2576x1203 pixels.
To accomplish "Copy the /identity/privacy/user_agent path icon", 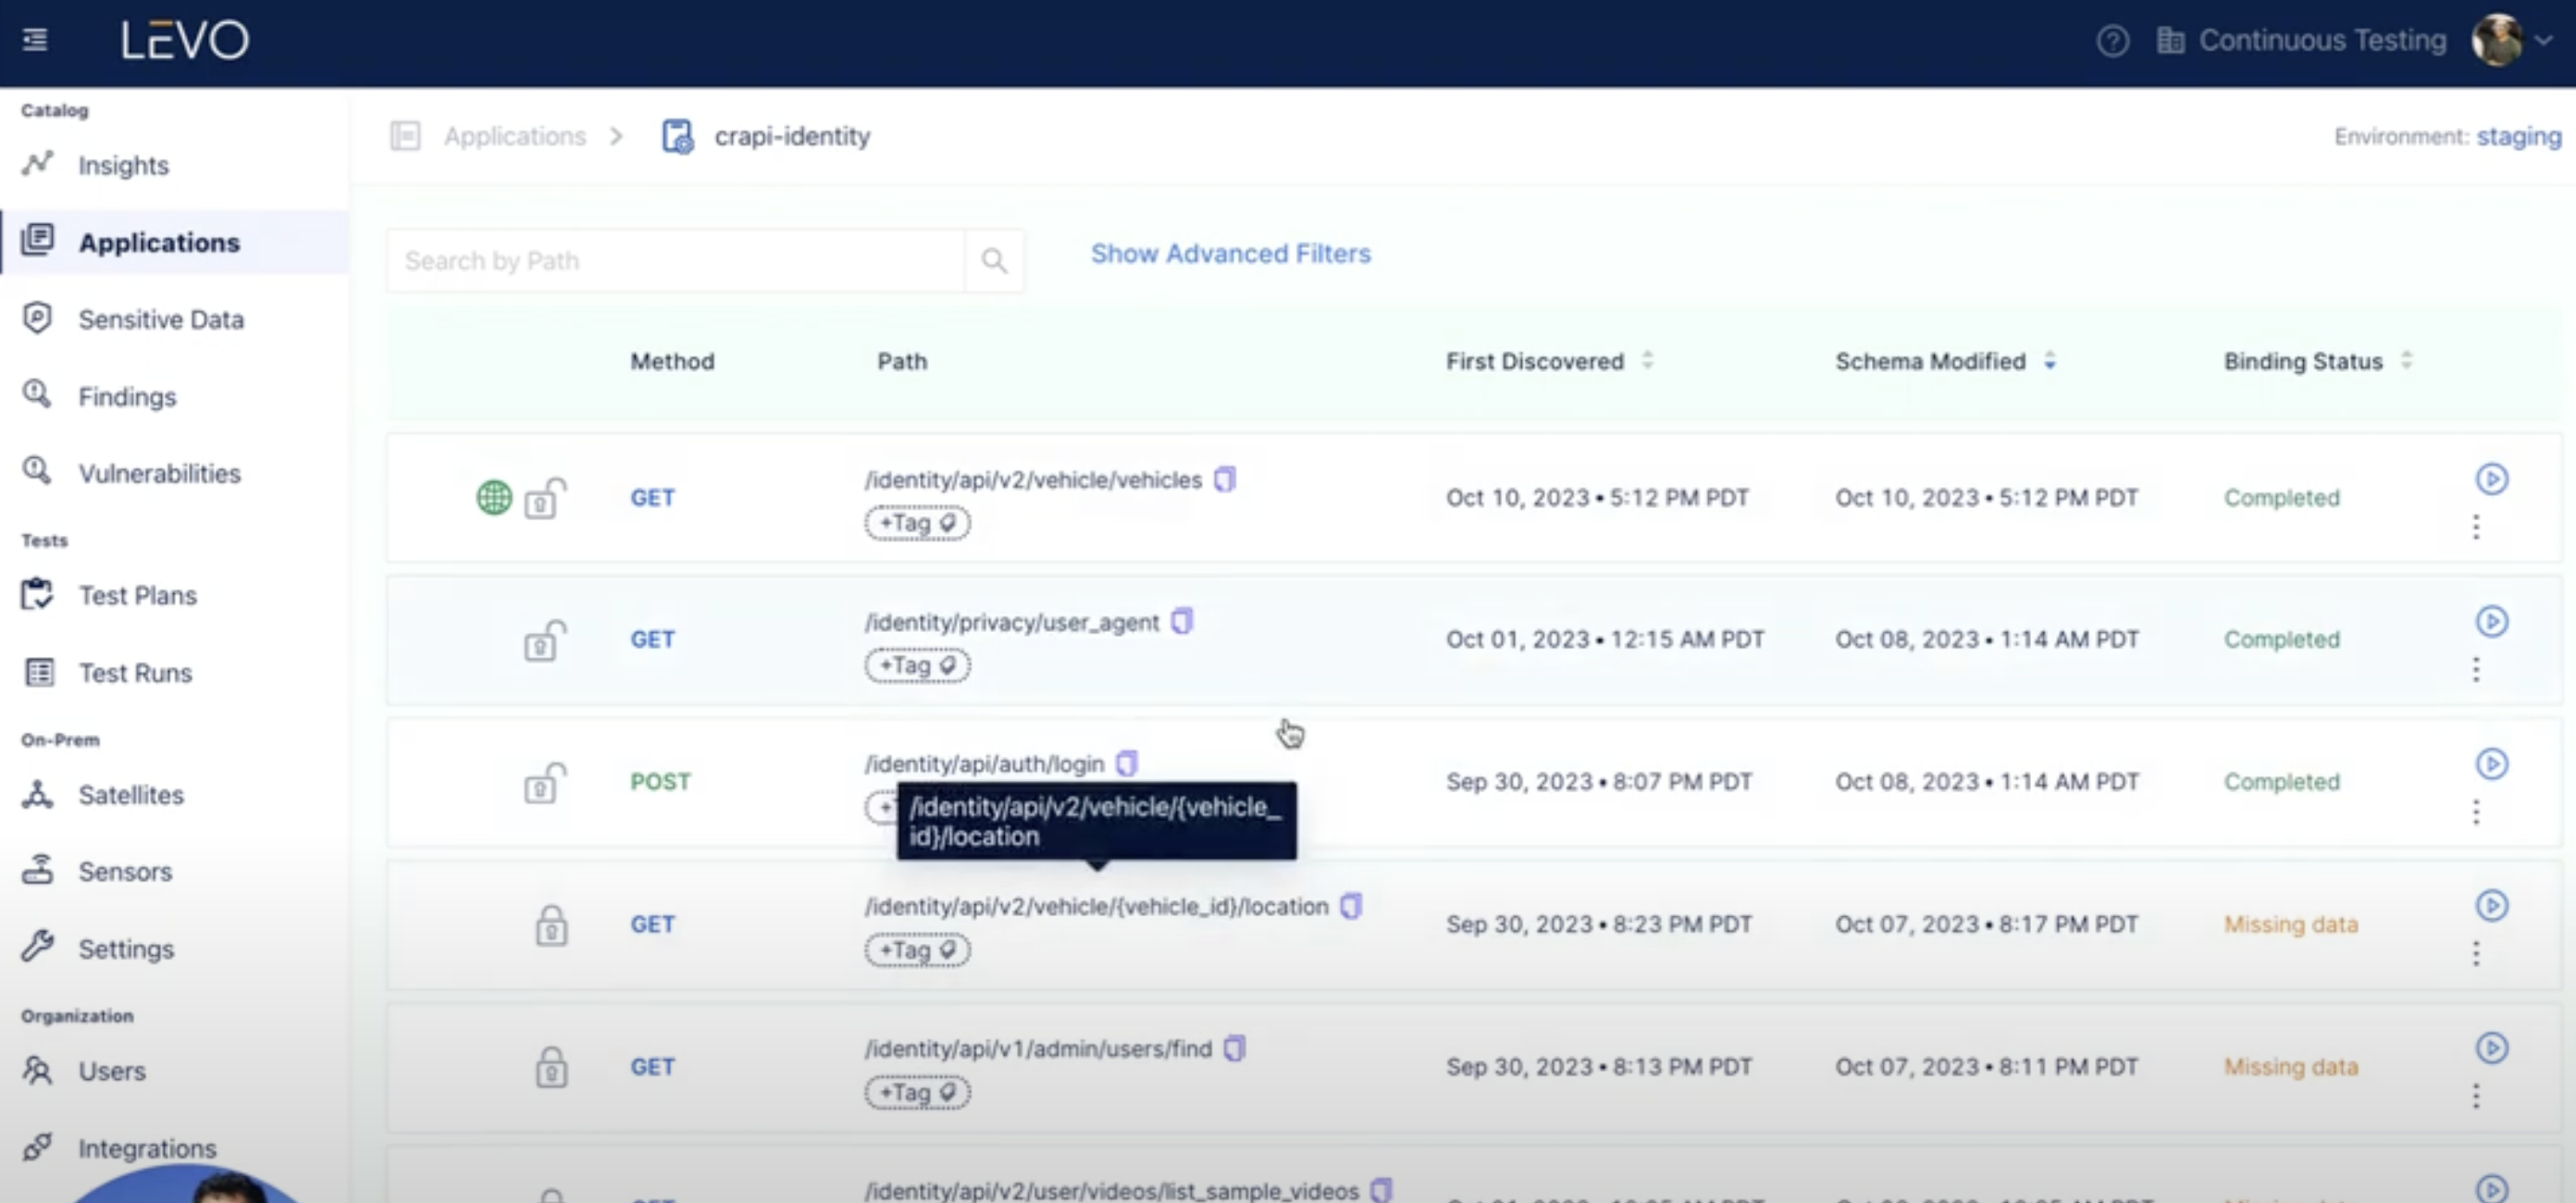I will [1182, 622].
